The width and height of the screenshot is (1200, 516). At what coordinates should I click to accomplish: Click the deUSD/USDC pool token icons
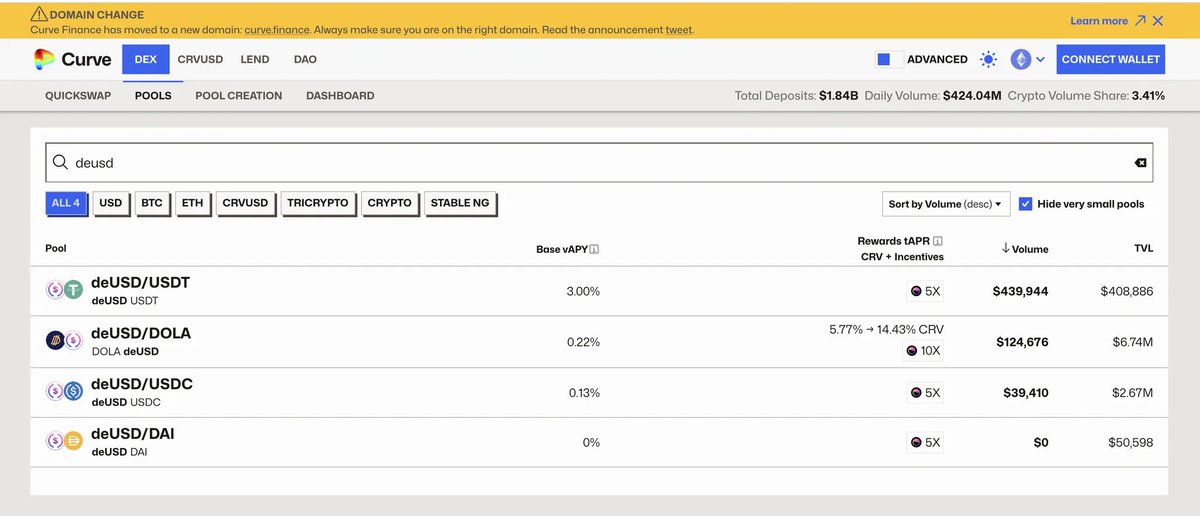pyautogui.click(x=64, y=391)
